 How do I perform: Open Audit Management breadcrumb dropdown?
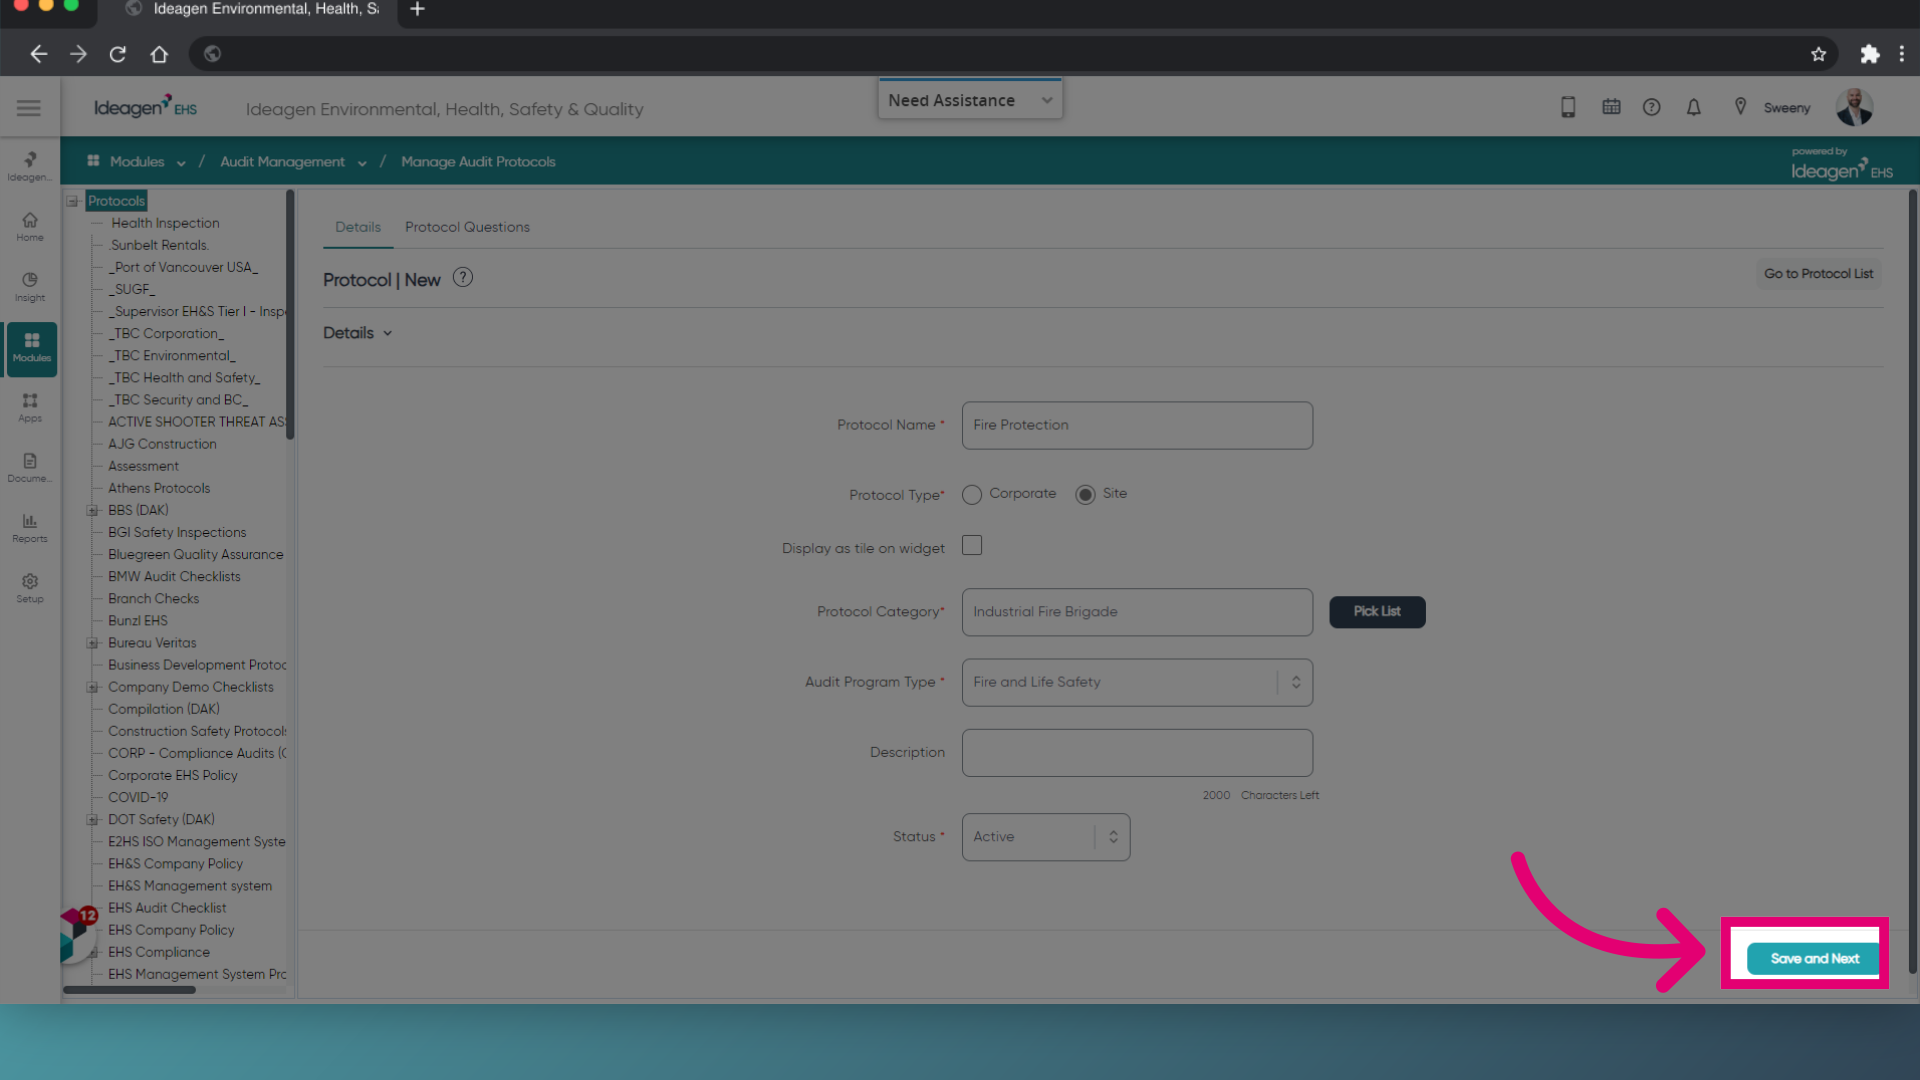tap(362, 163)
